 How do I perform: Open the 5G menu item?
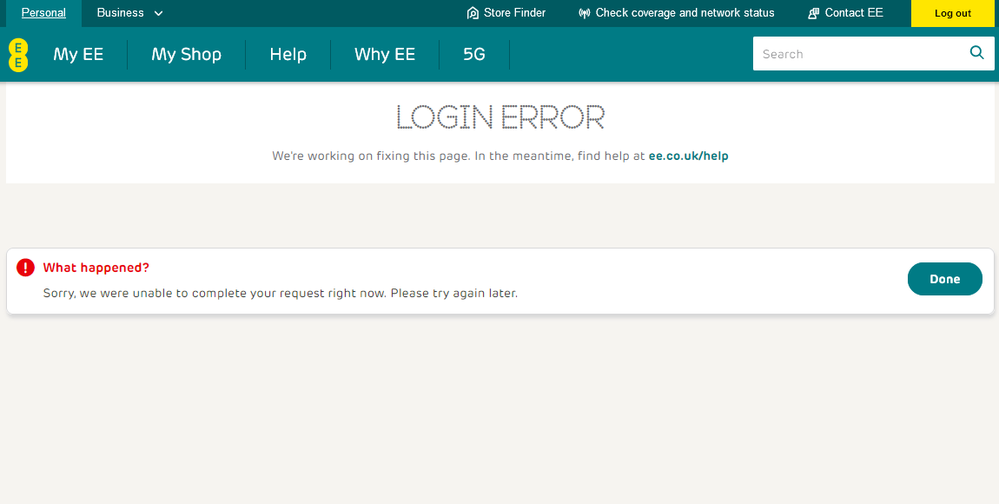coord(474,54)
